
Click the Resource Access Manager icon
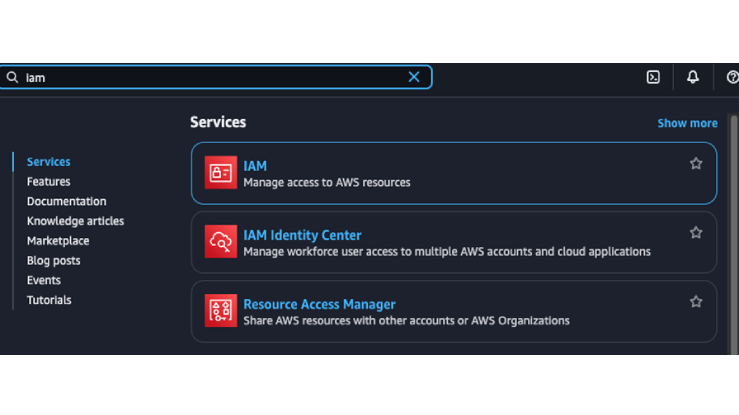pos(221,311)
